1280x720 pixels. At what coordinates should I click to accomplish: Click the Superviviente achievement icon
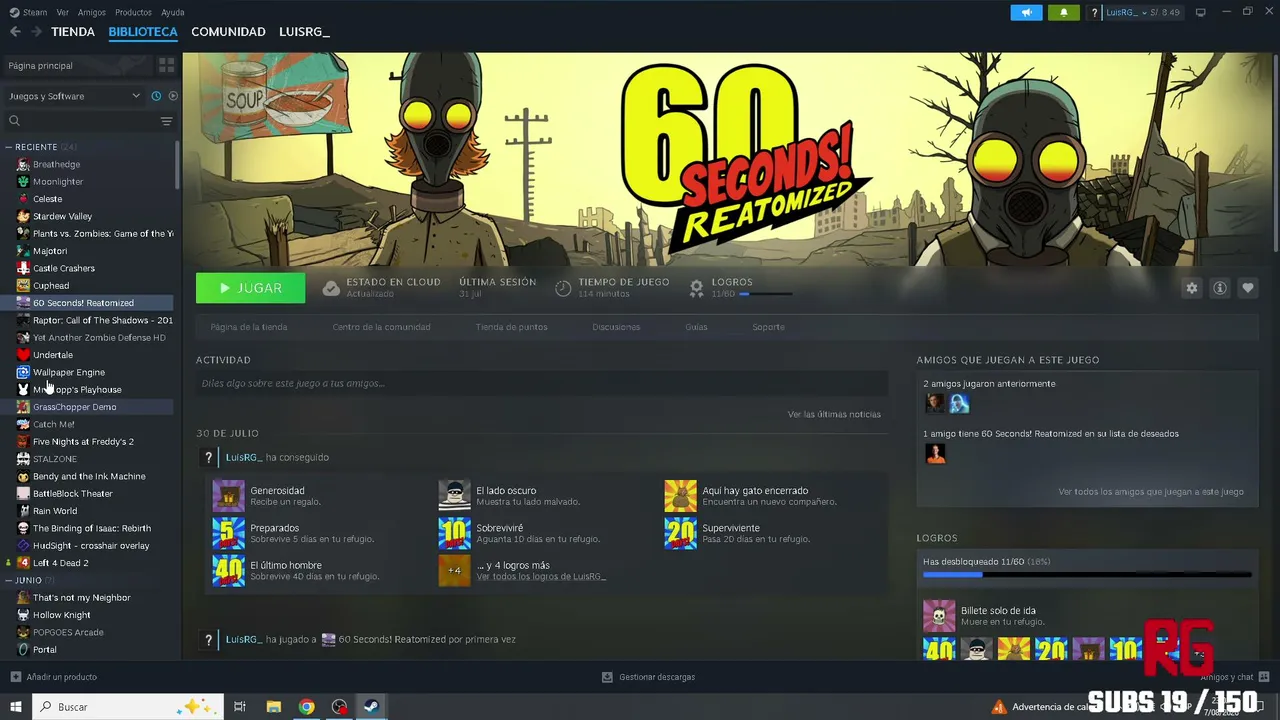(x=680, y=533)
